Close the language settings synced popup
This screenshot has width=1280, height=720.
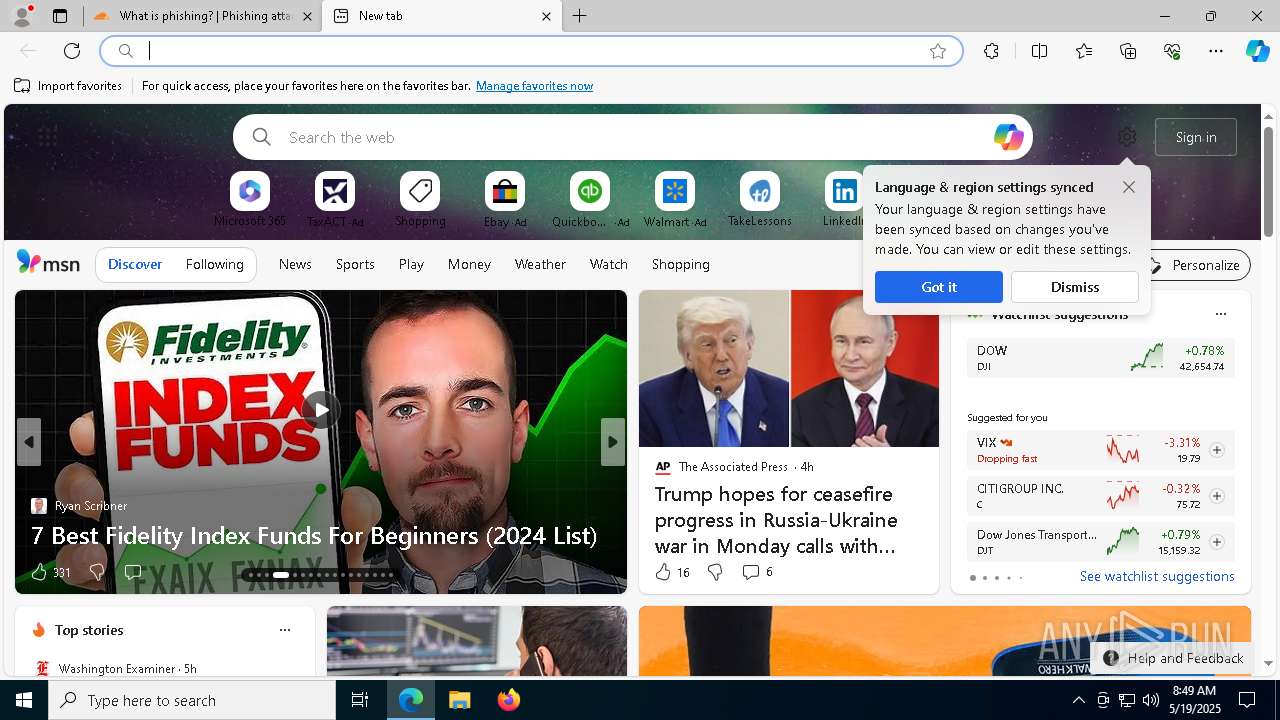click(x=1129, y=187)
